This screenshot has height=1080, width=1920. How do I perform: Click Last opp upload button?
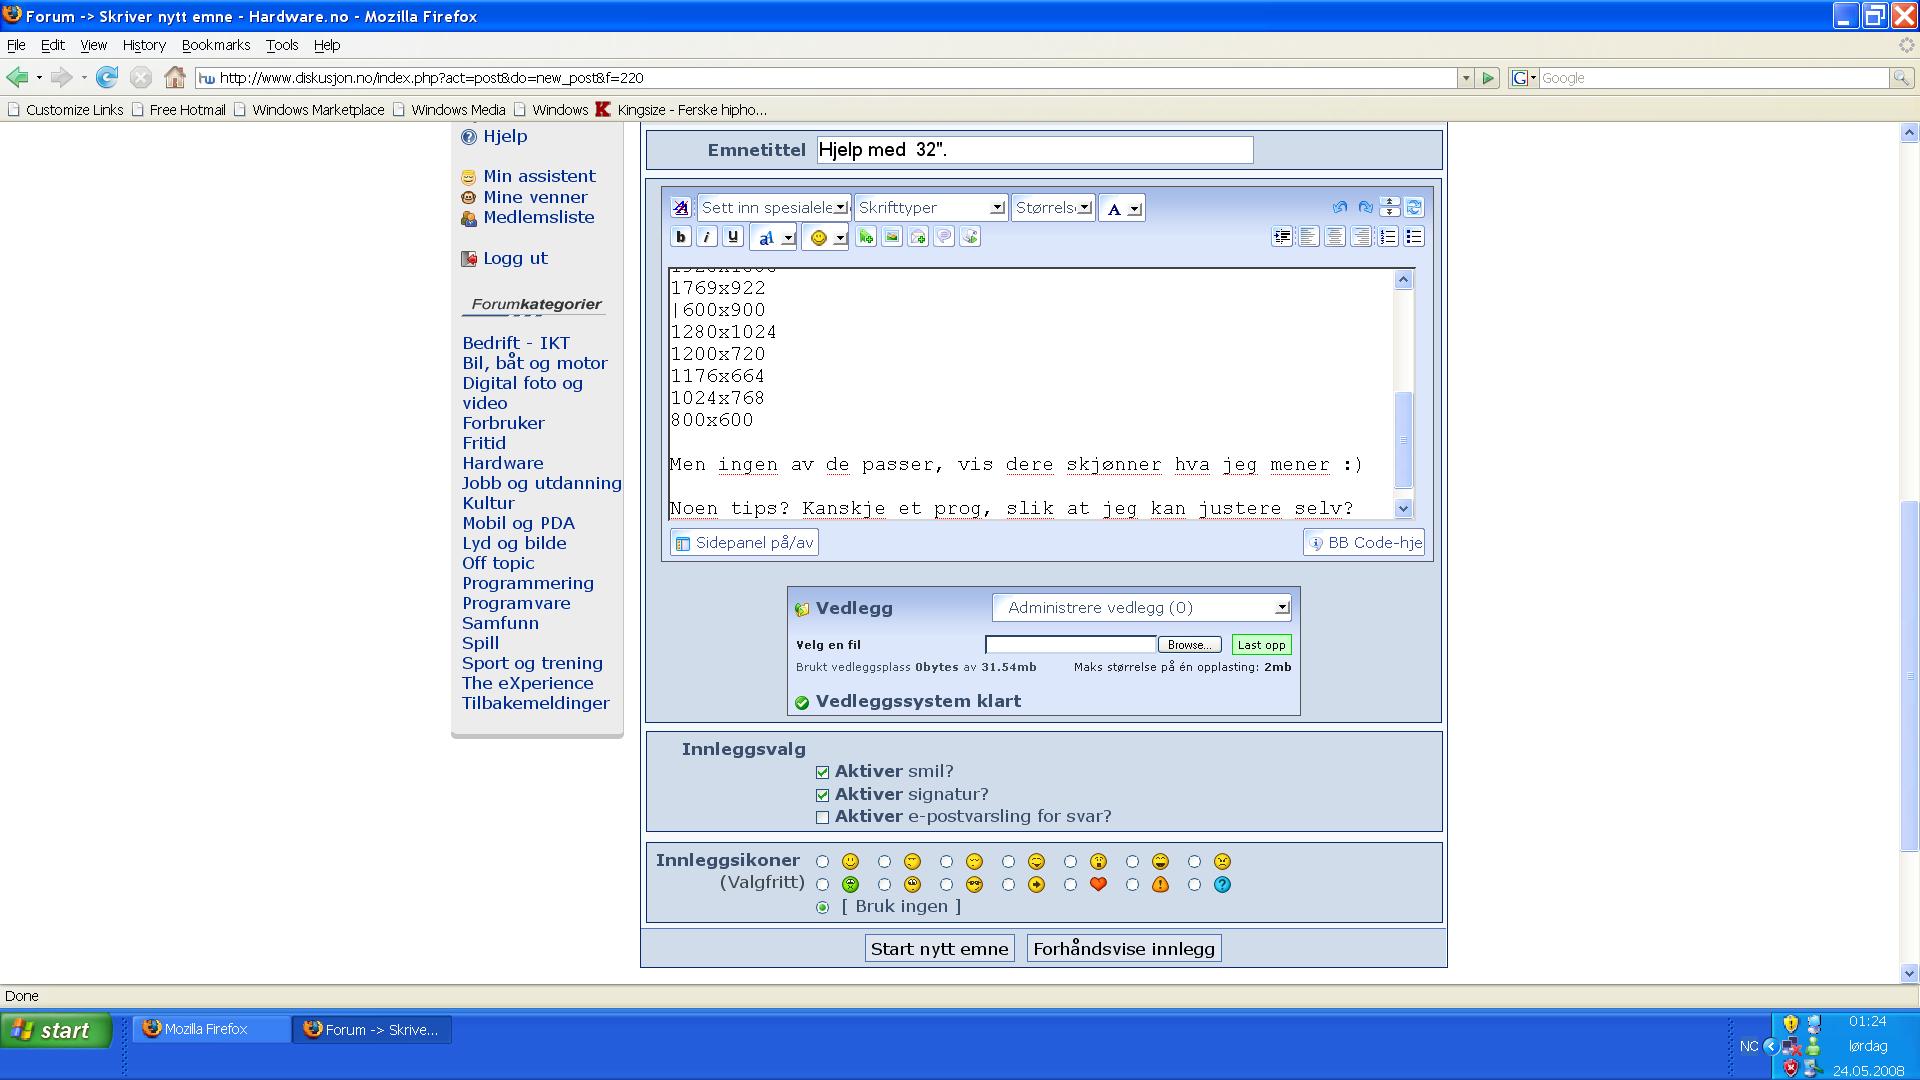click(x=1261, y=645)
